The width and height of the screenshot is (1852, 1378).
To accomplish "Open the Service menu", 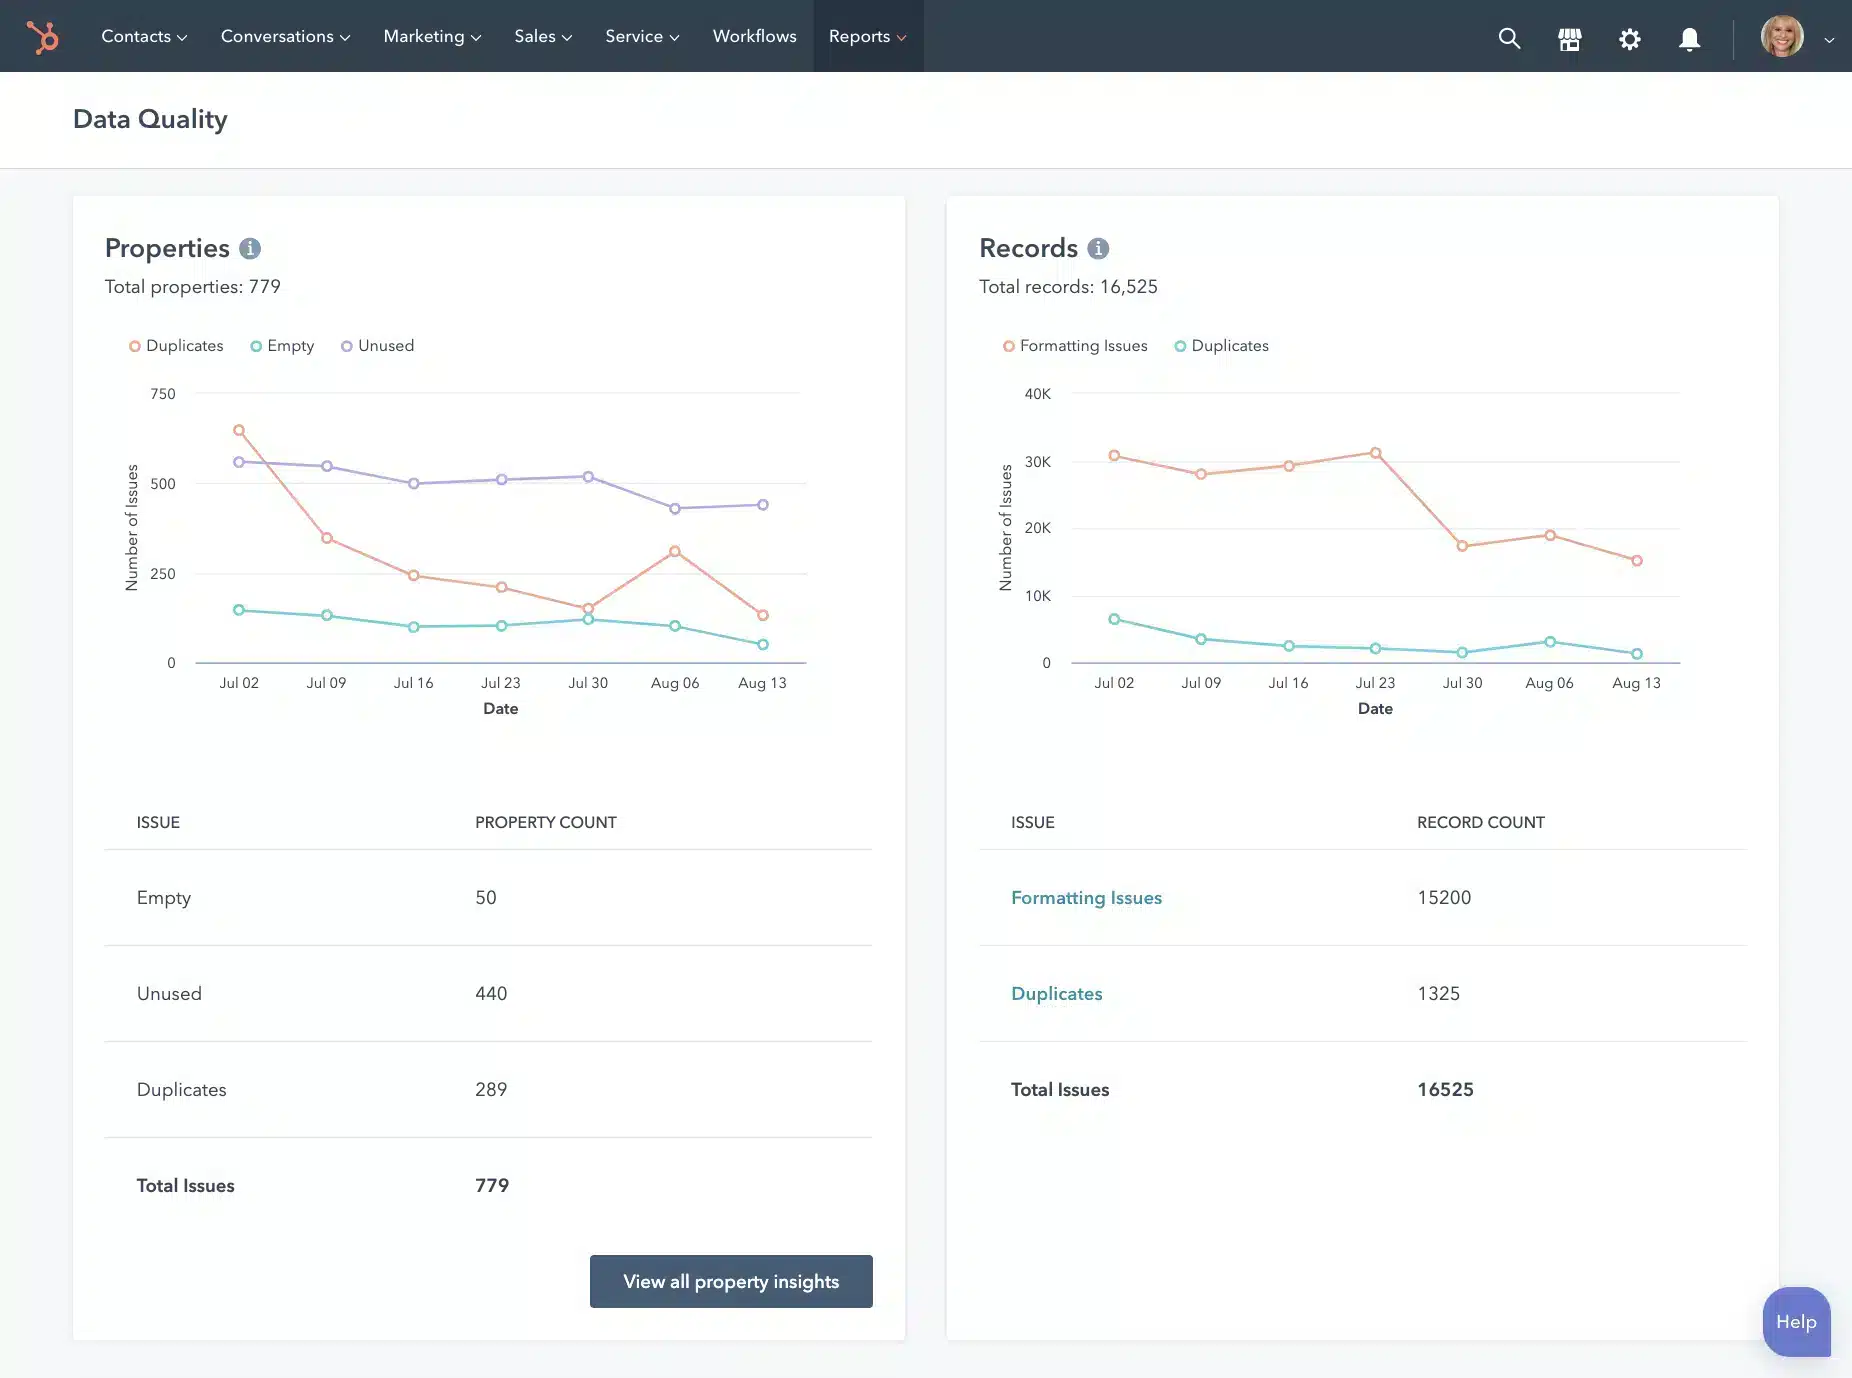I will click(642, 36).
